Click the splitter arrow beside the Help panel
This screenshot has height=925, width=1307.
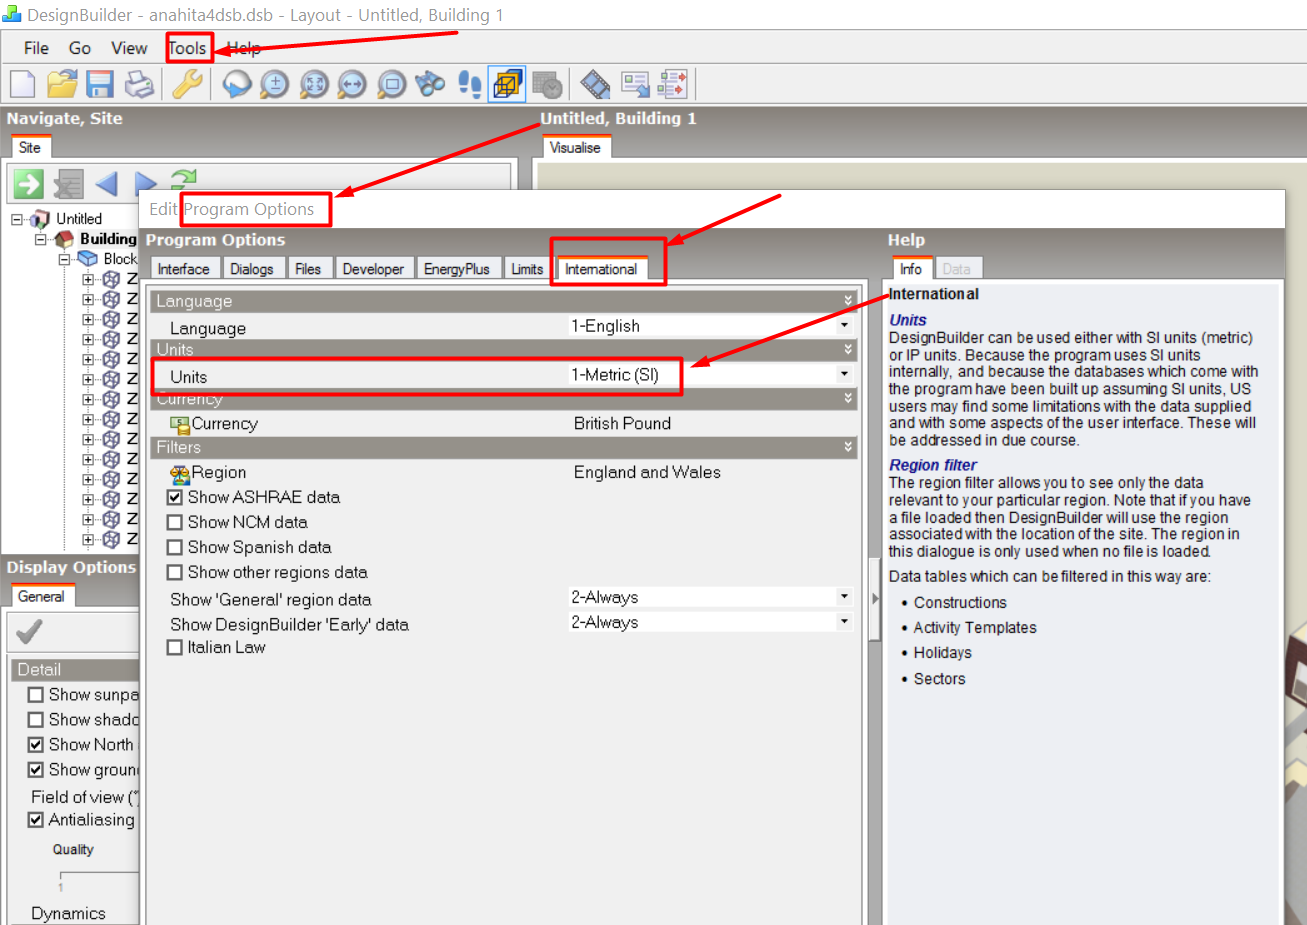[x=875, y=598]
